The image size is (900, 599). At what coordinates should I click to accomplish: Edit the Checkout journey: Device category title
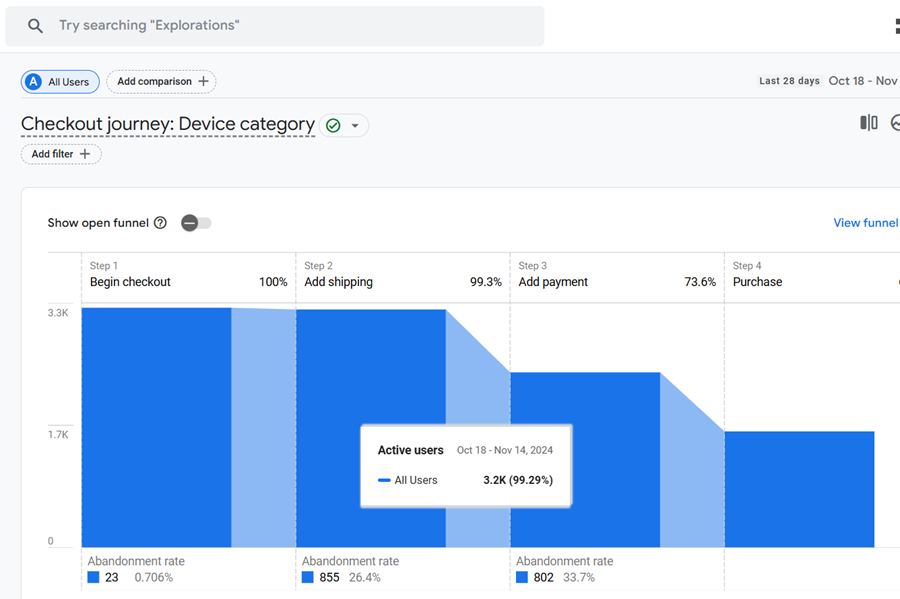point(168,124)
